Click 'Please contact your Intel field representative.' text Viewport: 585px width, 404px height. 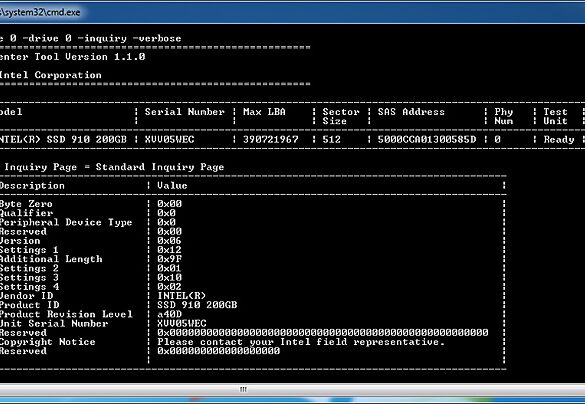tap(301, 342)
